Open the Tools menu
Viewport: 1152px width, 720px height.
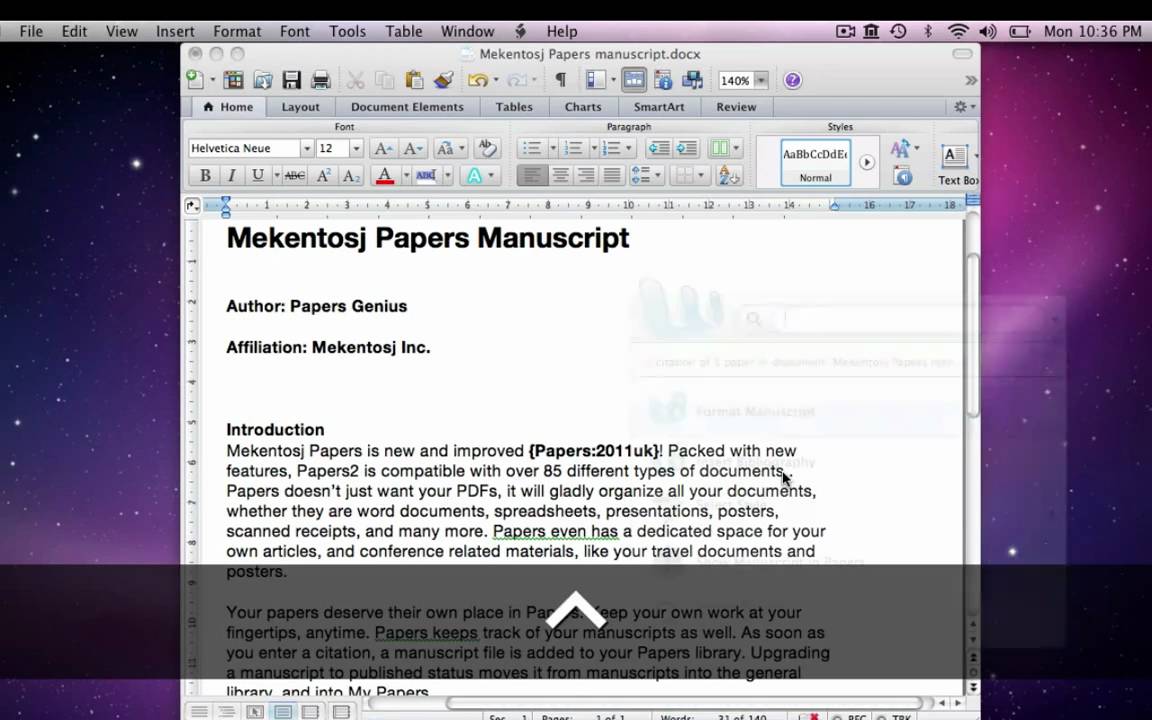pos(347,32)
